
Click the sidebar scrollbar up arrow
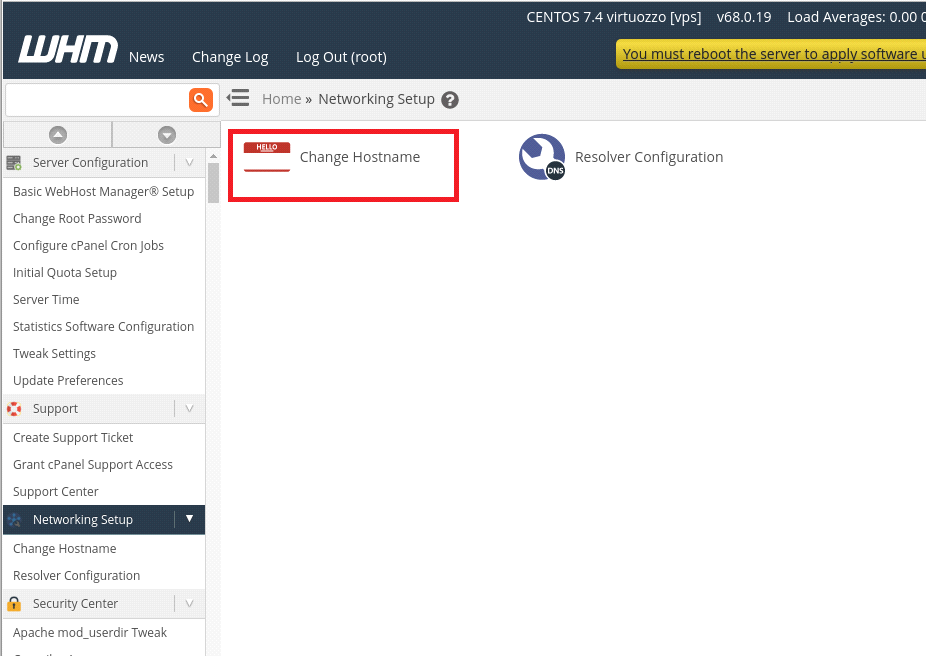pos(213,156)
